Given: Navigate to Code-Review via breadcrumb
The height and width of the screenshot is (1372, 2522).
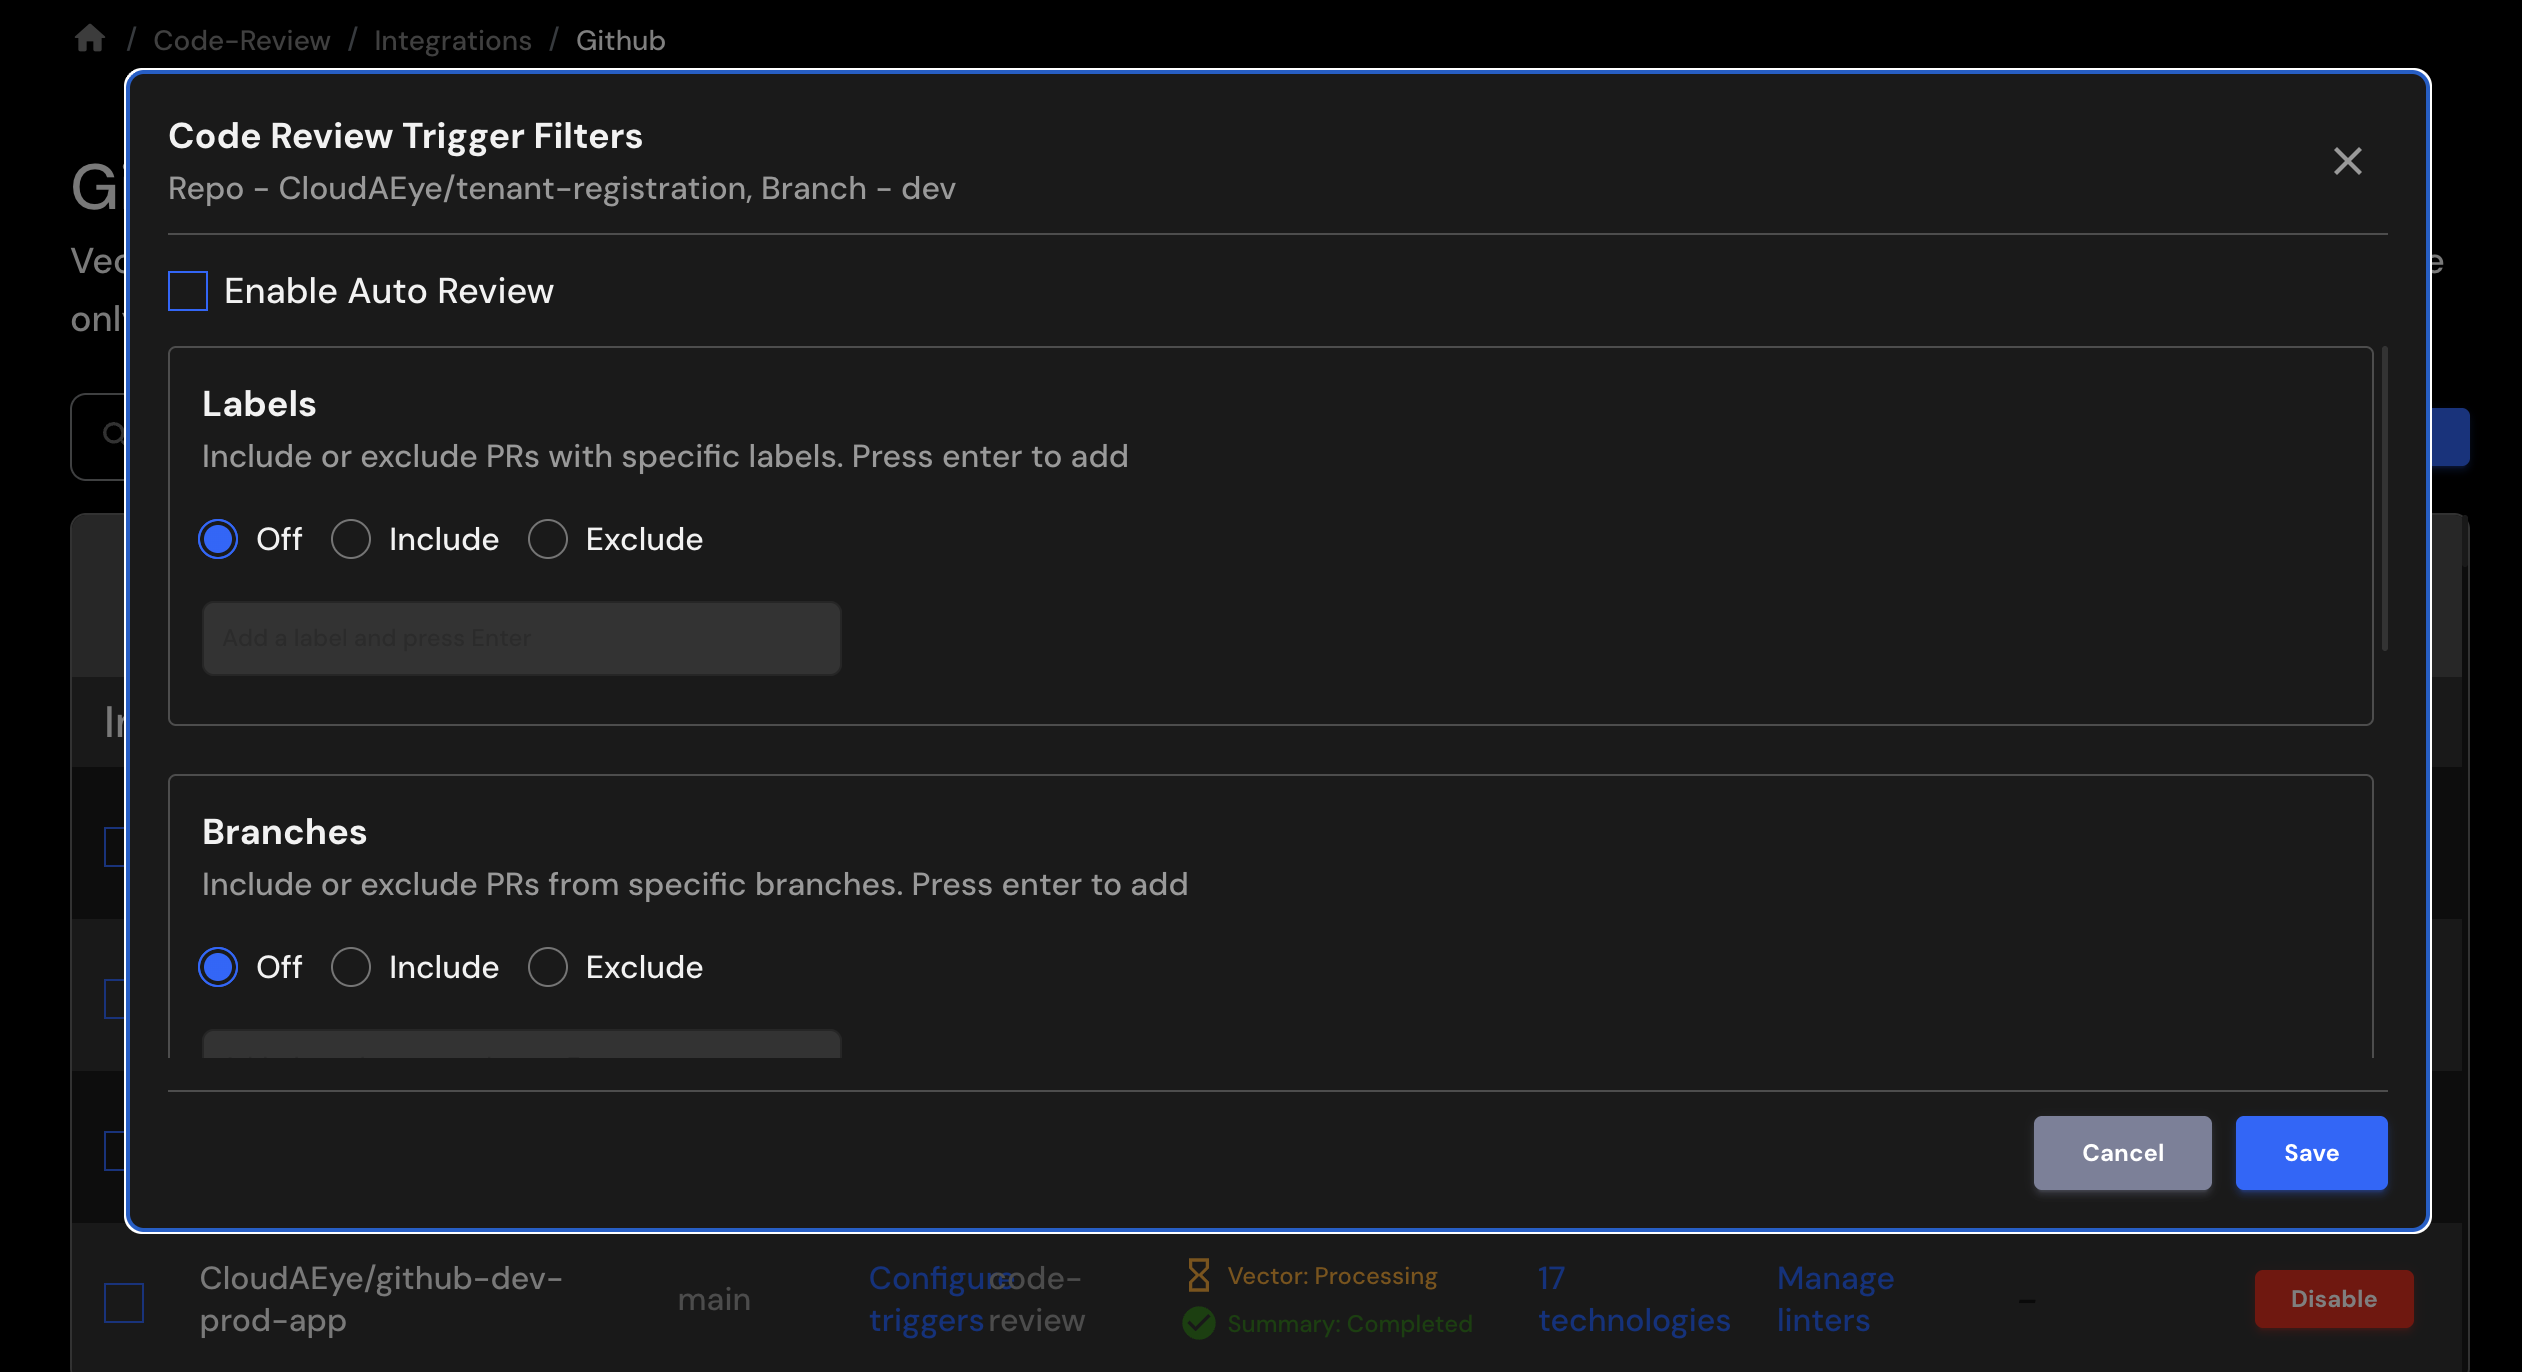Looking at the screenshot, I should pos(241,40).
